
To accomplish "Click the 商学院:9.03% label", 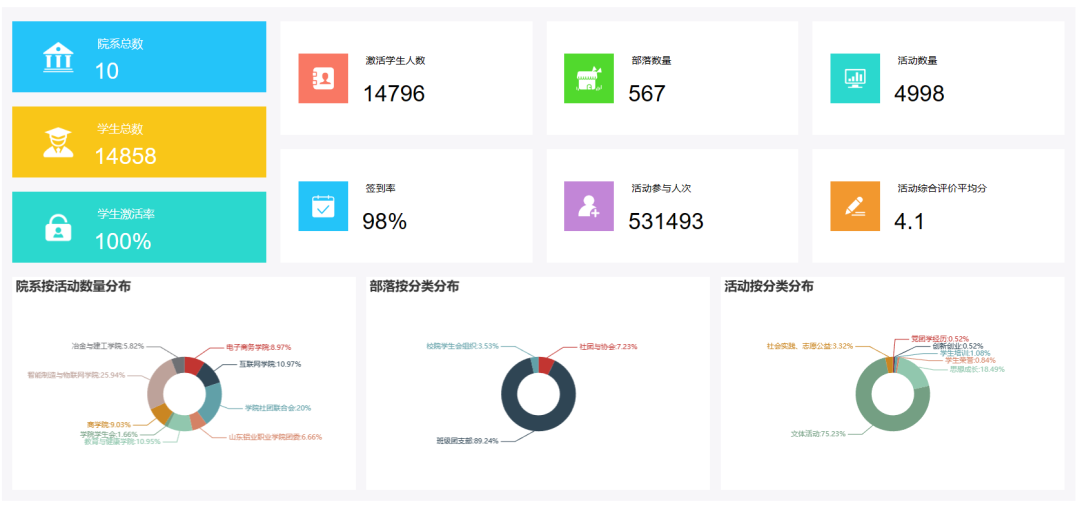I will 109,425.
